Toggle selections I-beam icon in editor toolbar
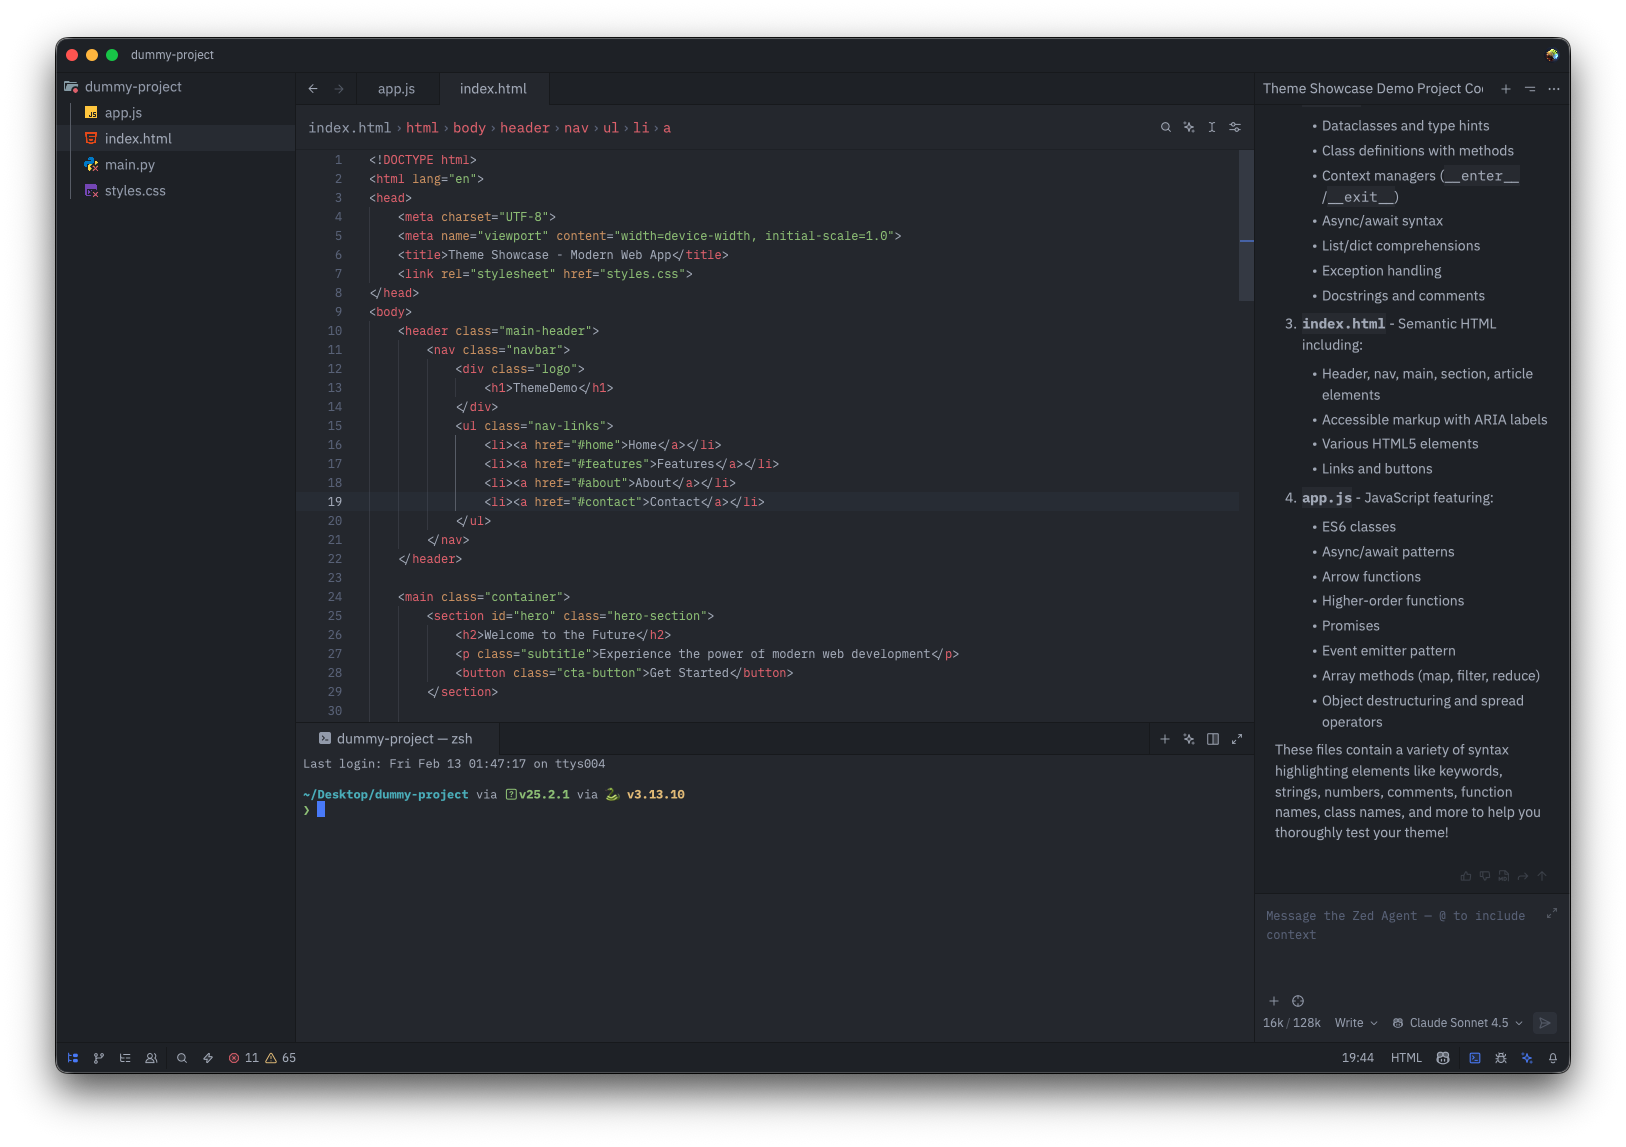Screen dimensions: 1626x1147 click(1212, 127)
